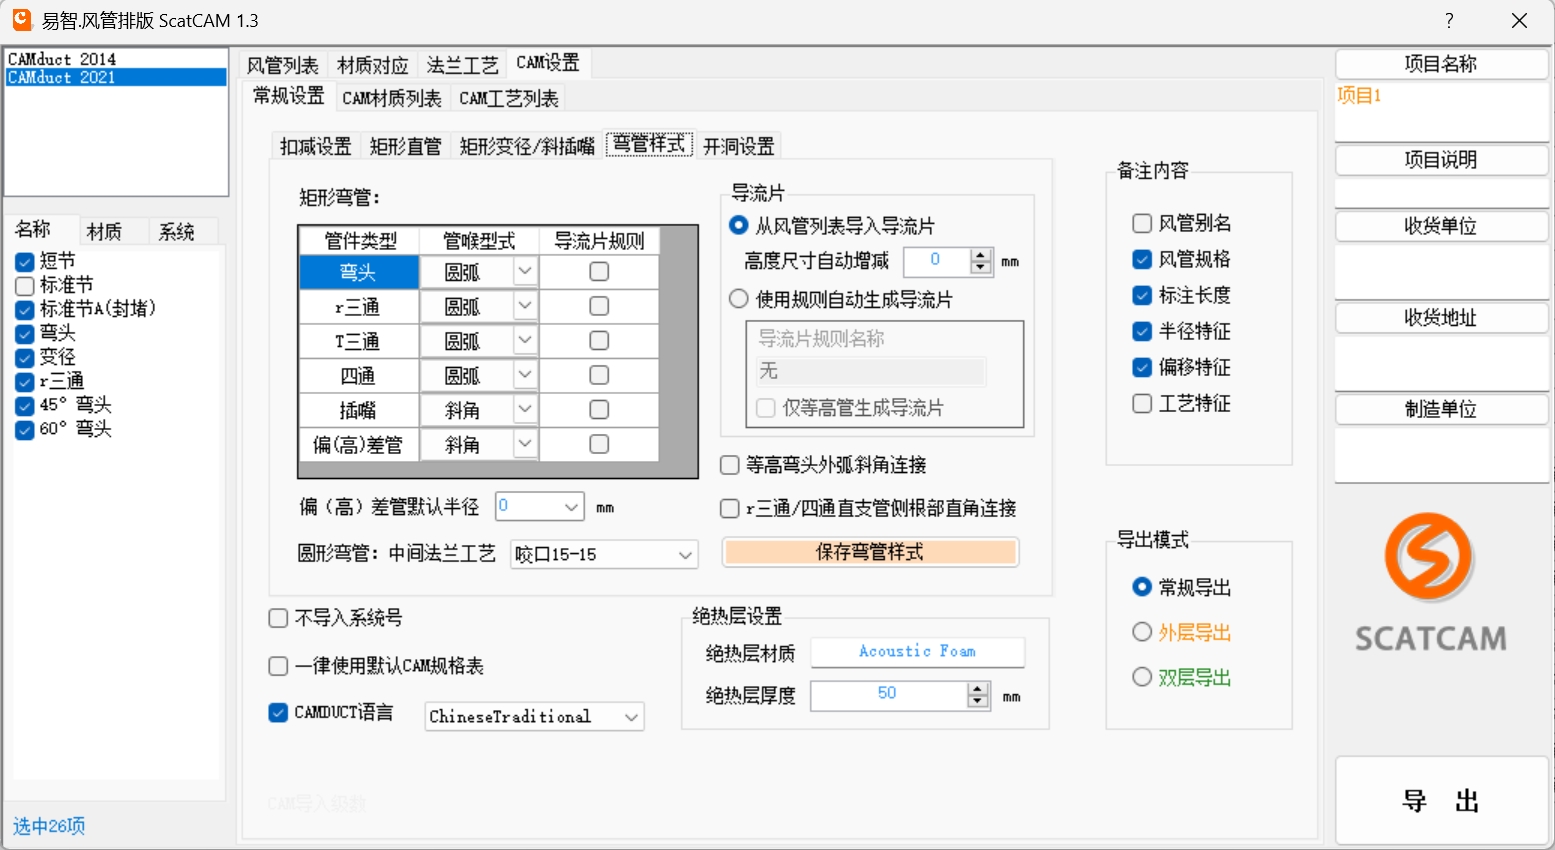Click the help question mark button
This screenshot has height=850, width=1555.
point(1448,21)
